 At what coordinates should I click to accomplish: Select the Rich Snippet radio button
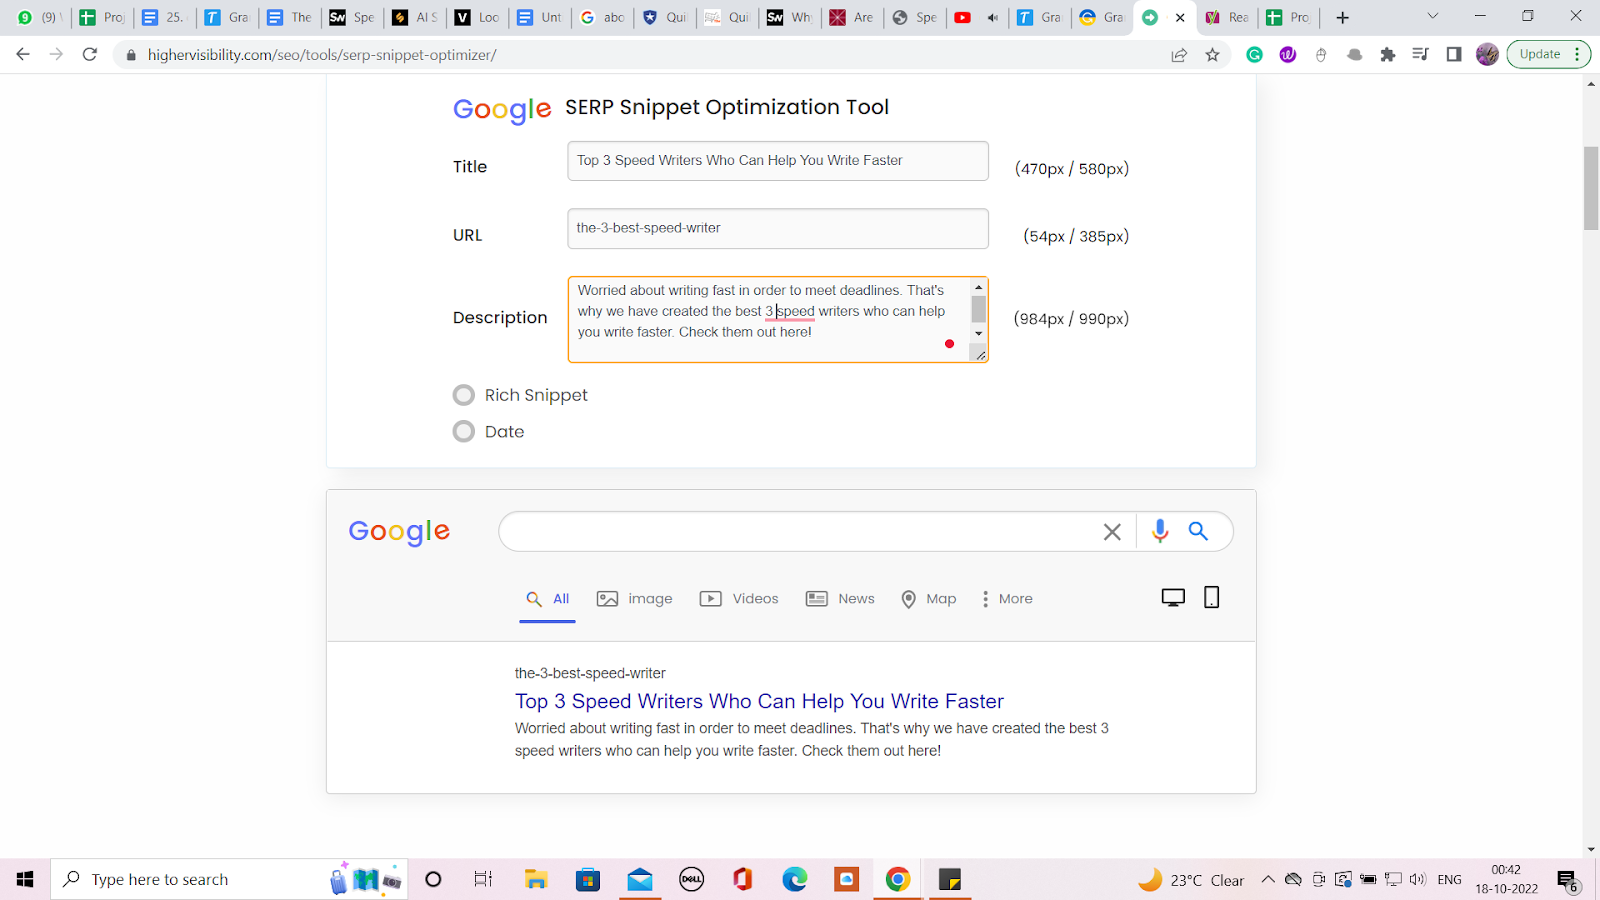[x=463, y=394]
